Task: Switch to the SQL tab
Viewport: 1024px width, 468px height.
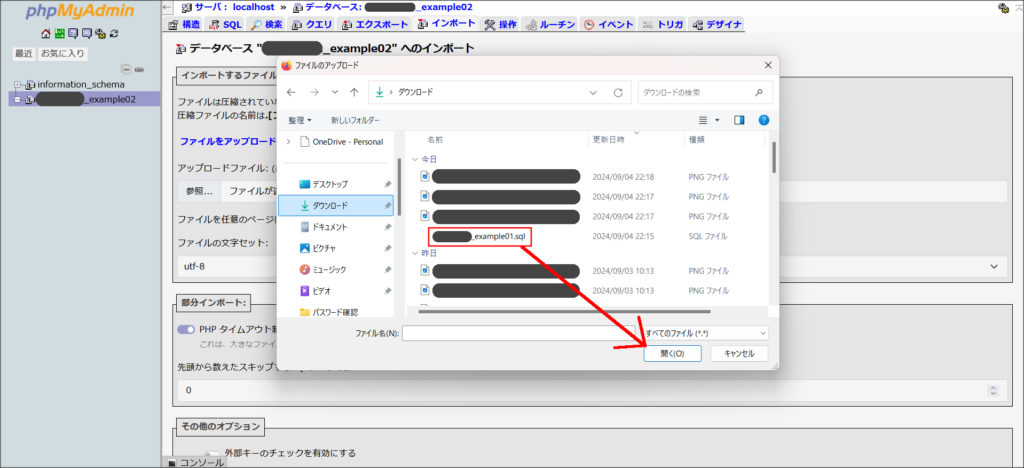Action: pyautogui.click(x=225, y=24)
